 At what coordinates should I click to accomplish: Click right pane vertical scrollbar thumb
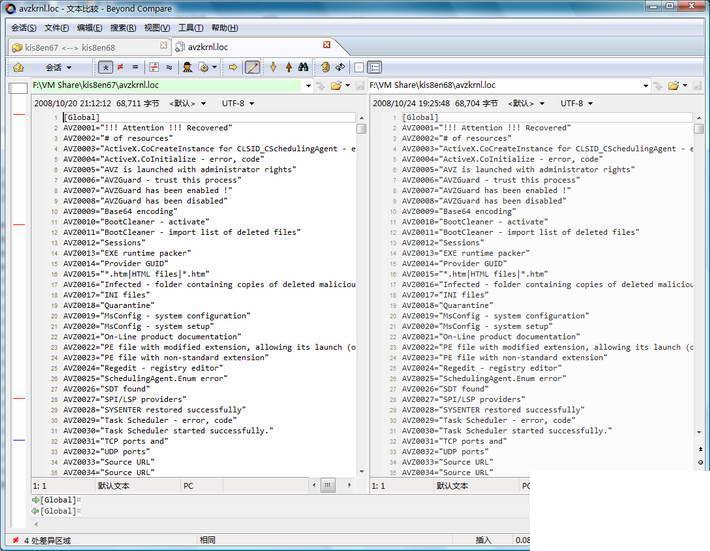click(x=699, y=129)
